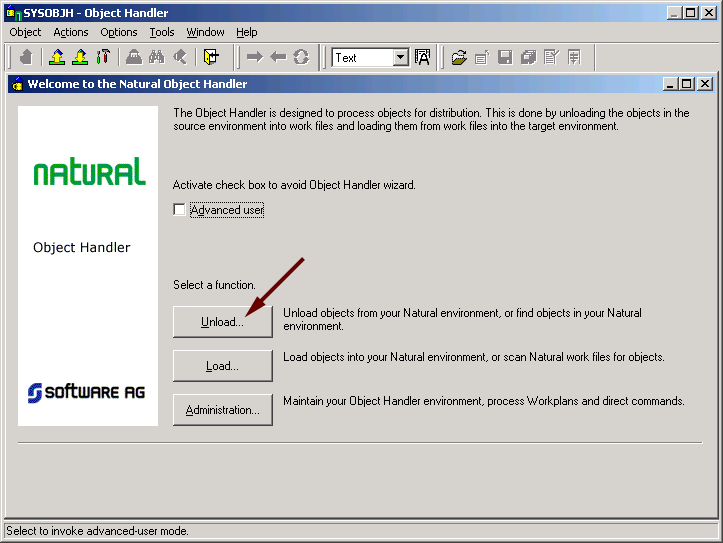Click the yellow door exit icon
Viewport: 723px width, 543px height.
point(211,58)
